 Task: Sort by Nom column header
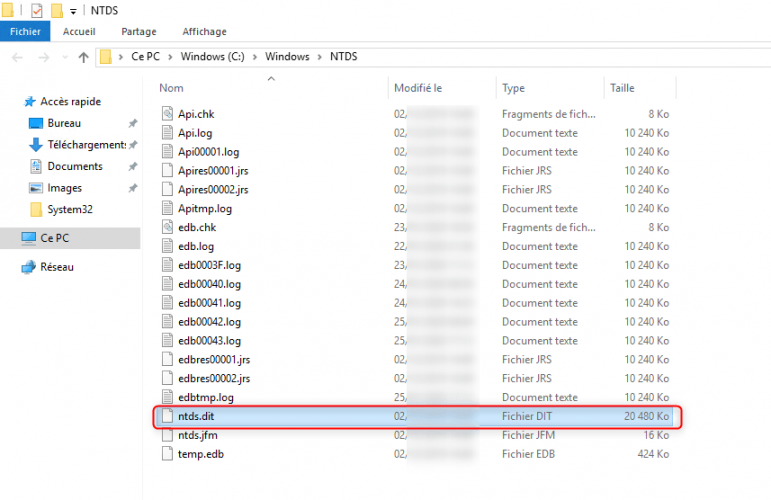(x=172, y=88)
